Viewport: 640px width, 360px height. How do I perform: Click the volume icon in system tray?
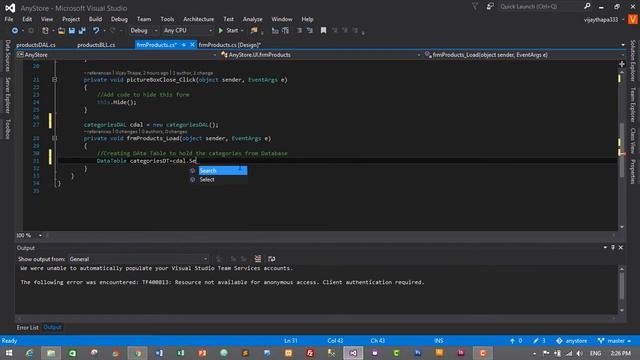pyautogui.click(x=580, y=353)
